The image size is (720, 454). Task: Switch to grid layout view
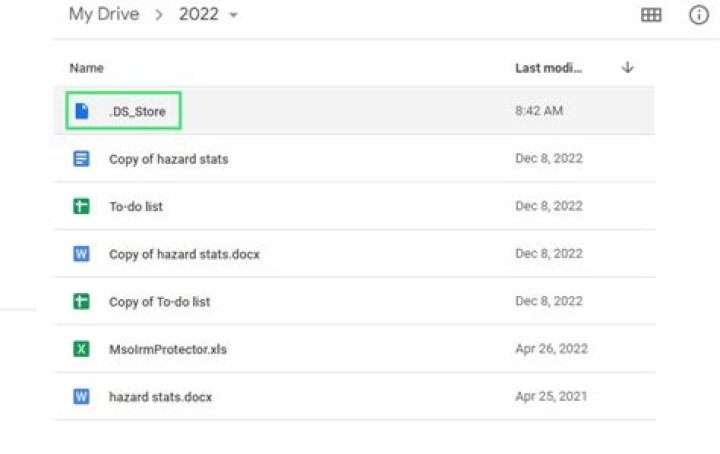(x=651, y=15)
